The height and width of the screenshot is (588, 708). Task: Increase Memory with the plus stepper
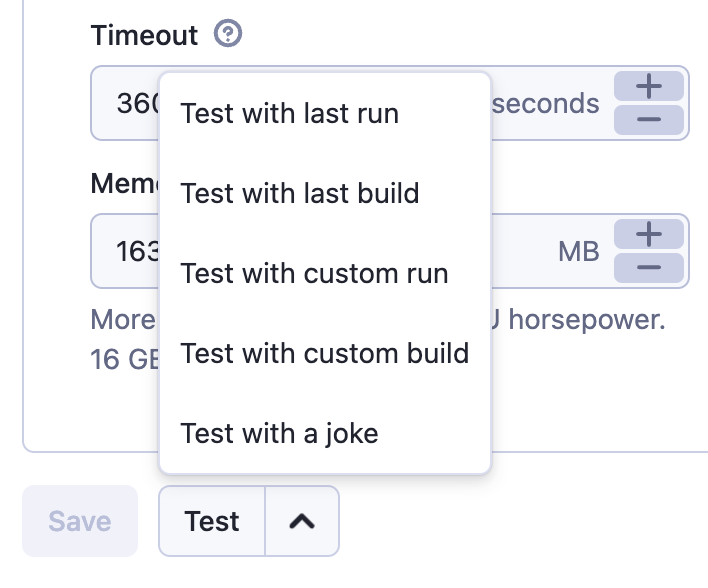tap(649, 234)
